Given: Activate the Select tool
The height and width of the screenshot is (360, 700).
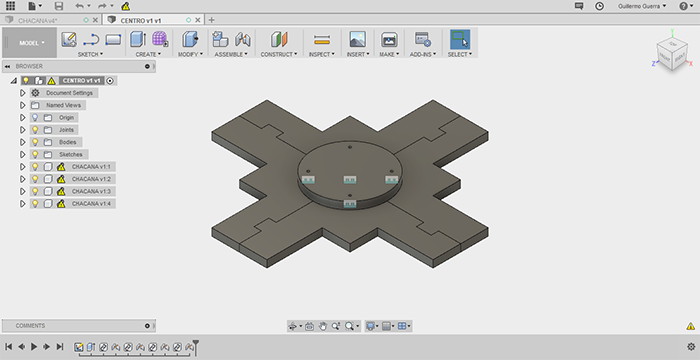Looking at the screenshot, I should [x=460, y=39].
